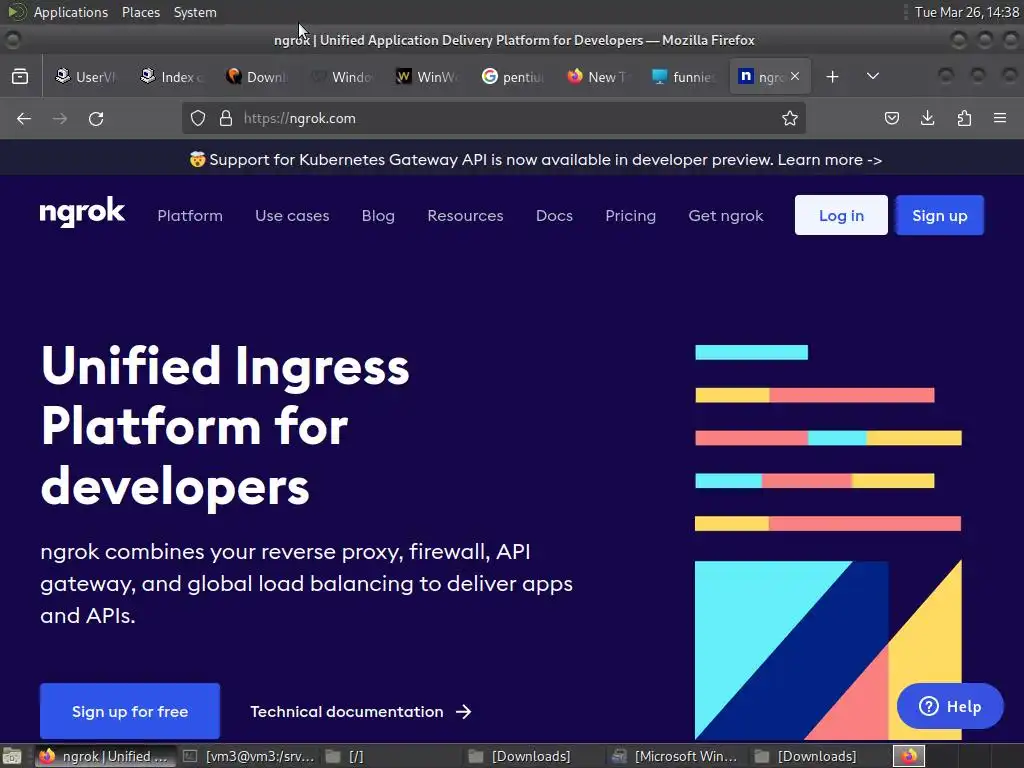1024x768 pixels.
Task: Click the site security padlock icon
Action: pos(226,118)
